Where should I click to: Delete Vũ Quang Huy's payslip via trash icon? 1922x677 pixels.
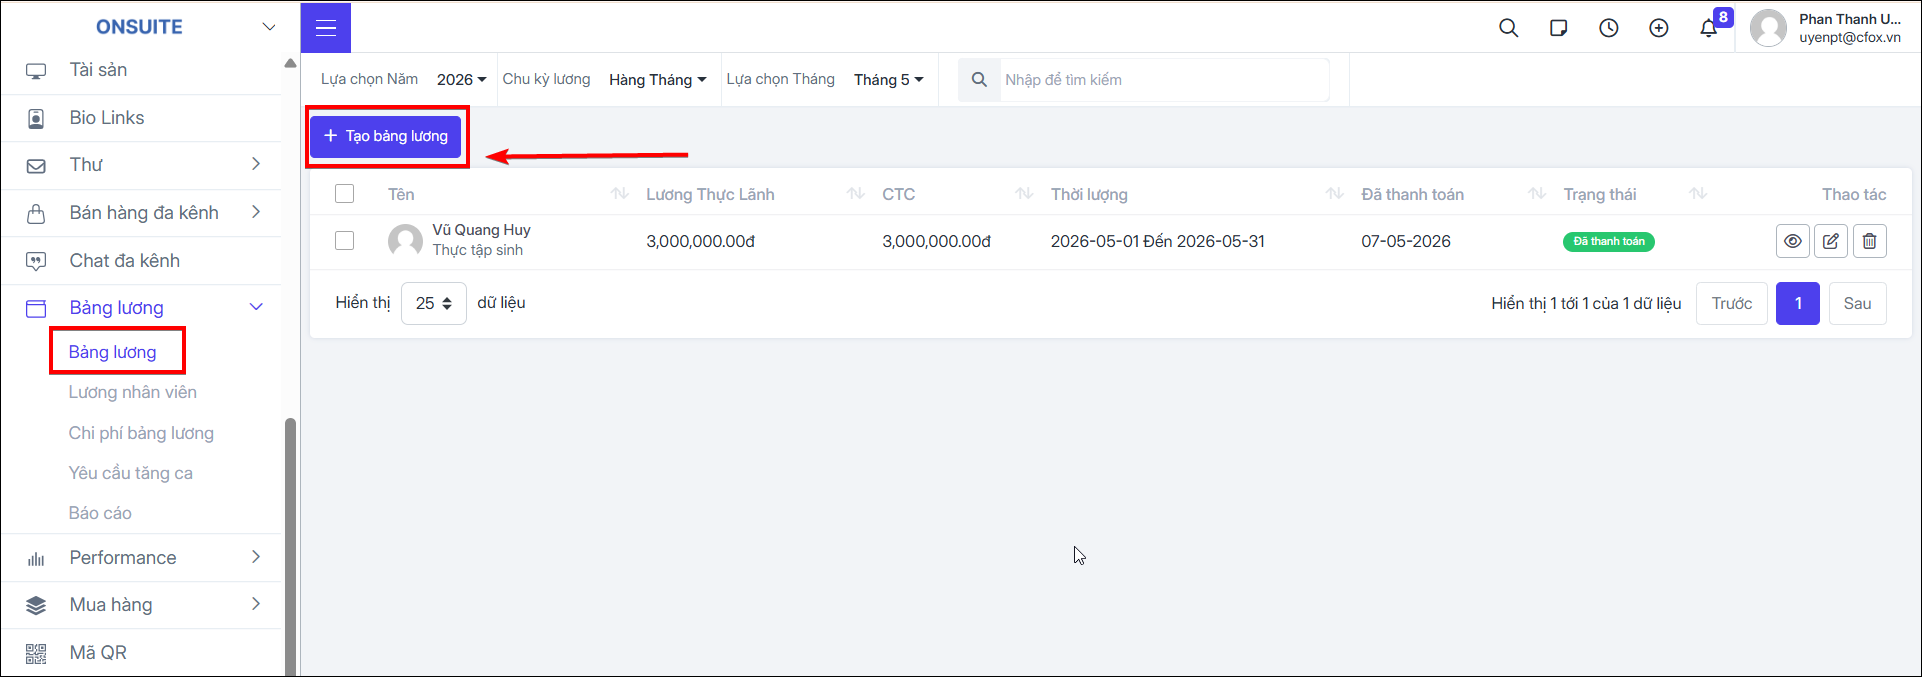[x=1870, y=241]
